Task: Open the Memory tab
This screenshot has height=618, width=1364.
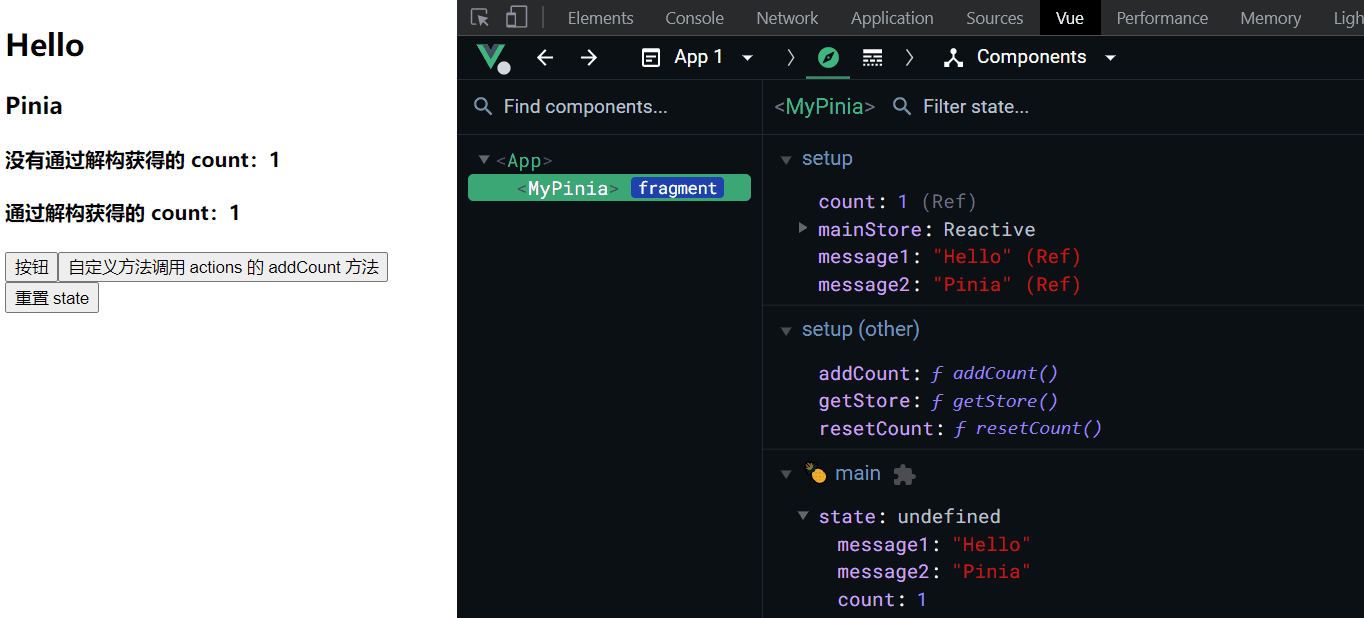Action: [x=1270, y=18]
